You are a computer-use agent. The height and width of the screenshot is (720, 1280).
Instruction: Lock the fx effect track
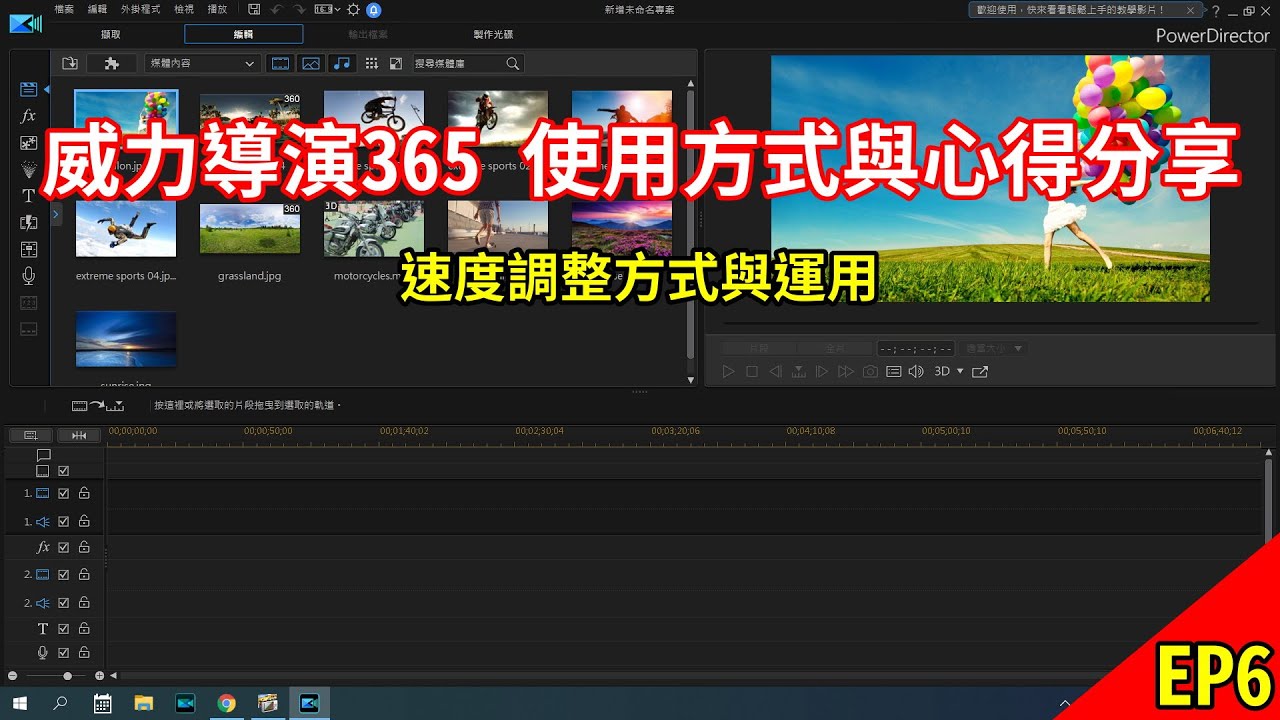84,547
